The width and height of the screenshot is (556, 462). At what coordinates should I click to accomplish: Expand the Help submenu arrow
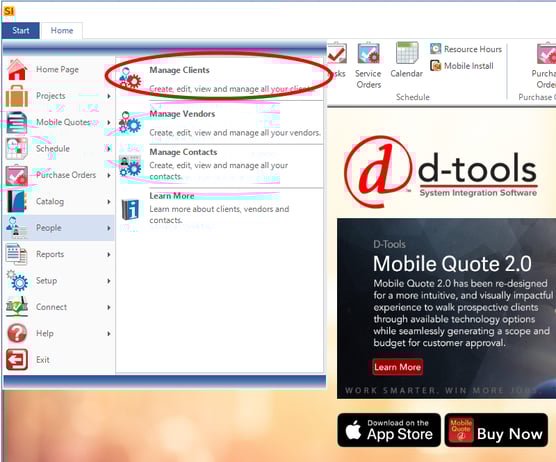coord(109,333)
